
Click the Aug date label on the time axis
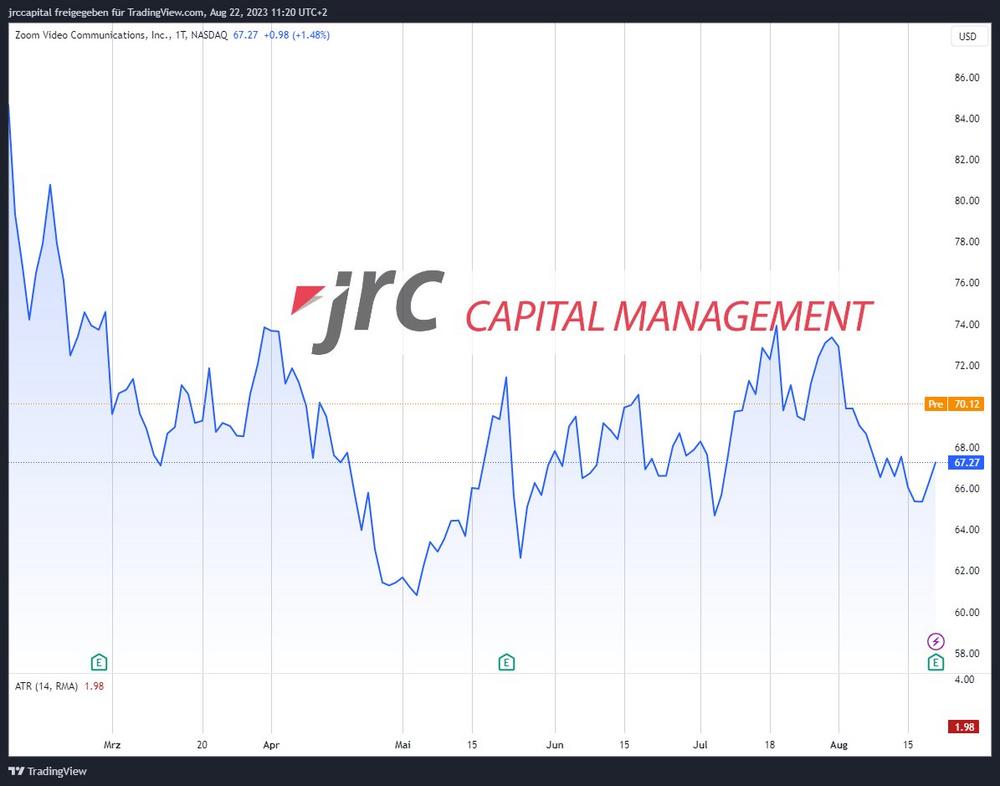[x=839, y=745]
